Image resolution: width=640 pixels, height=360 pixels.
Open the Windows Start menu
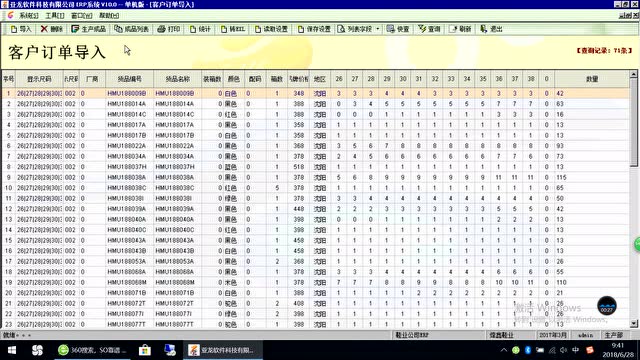pyautogui.click(x=12, y=350)
